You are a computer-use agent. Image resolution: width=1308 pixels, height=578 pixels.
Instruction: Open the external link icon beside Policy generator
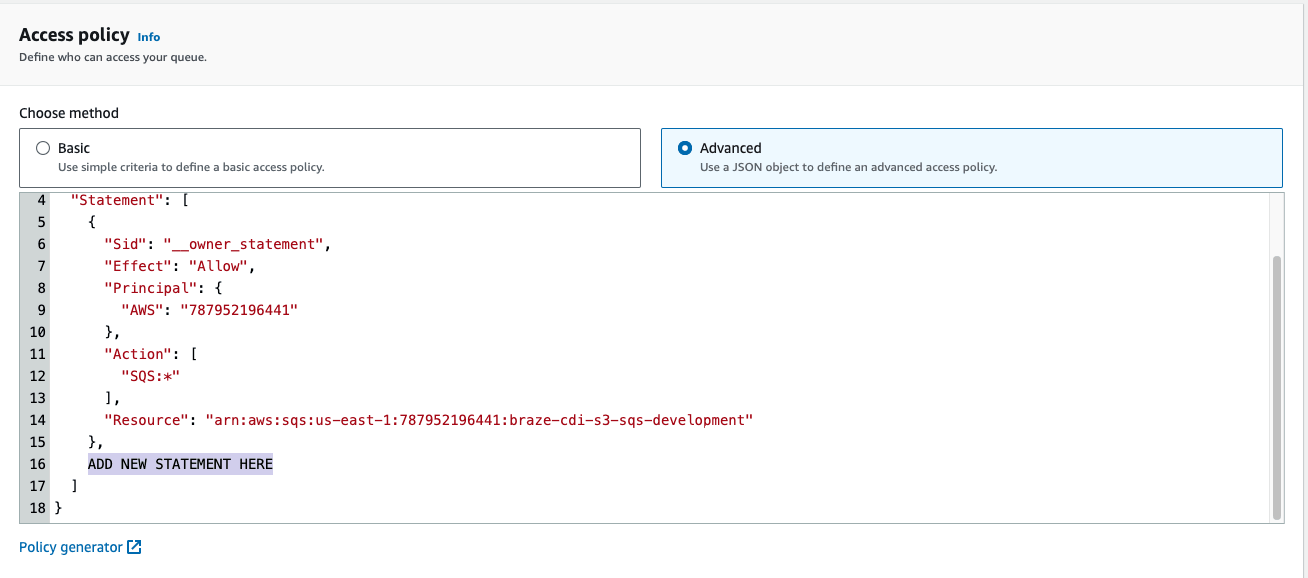[134, 547]
